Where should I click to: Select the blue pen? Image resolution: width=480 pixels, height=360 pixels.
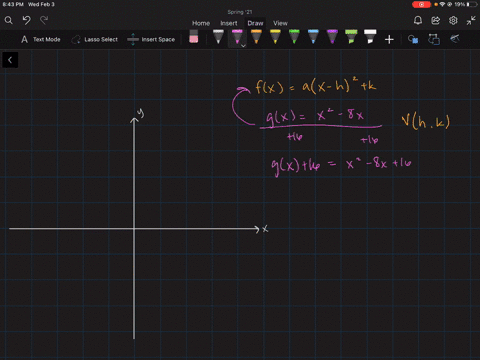point(313,37)
